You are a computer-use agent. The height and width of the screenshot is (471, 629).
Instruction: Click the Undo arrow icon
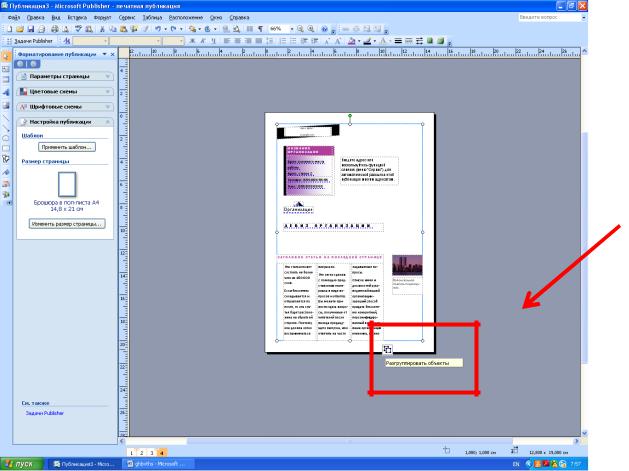tap(158, 29)
